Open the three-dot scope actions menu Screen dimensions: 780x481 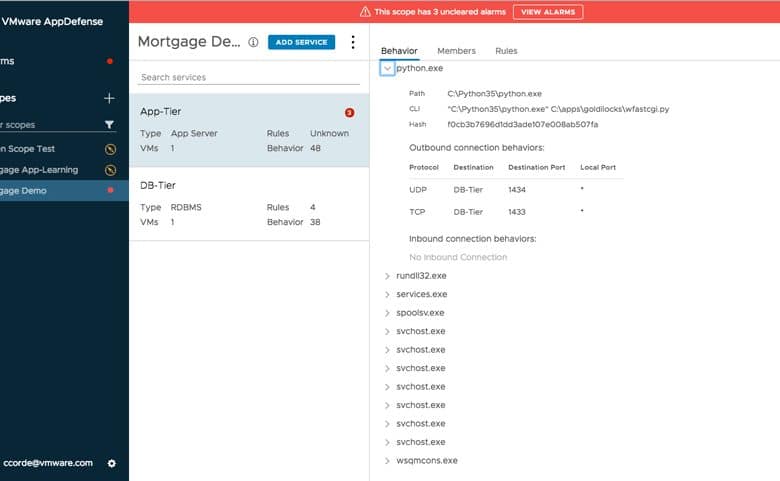click(353, 42)
